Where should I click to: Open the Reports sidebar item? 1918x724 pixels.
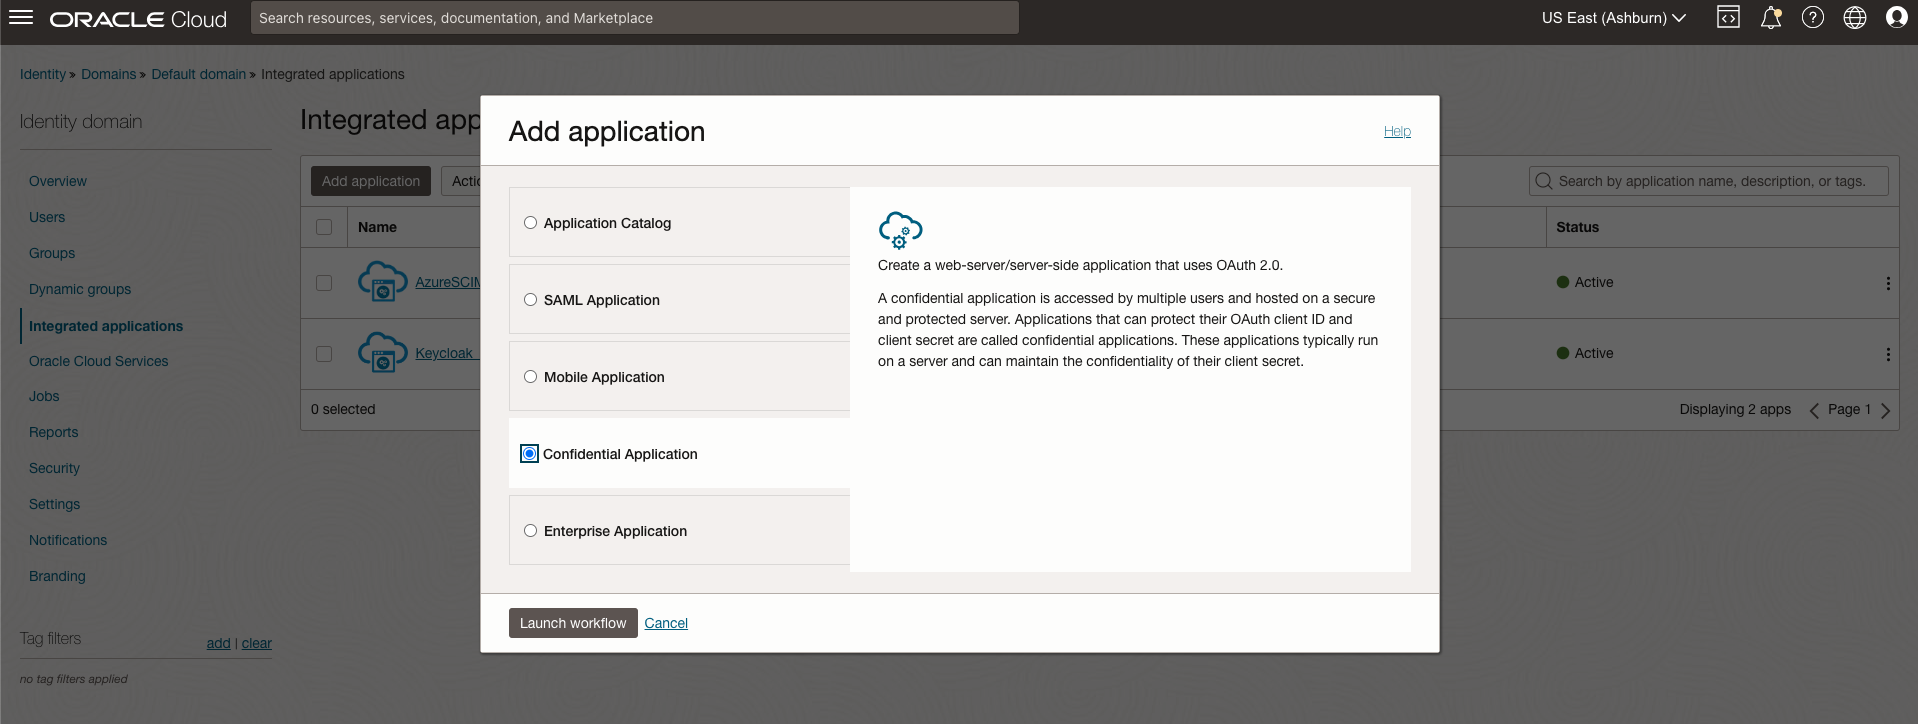[54, 432]
